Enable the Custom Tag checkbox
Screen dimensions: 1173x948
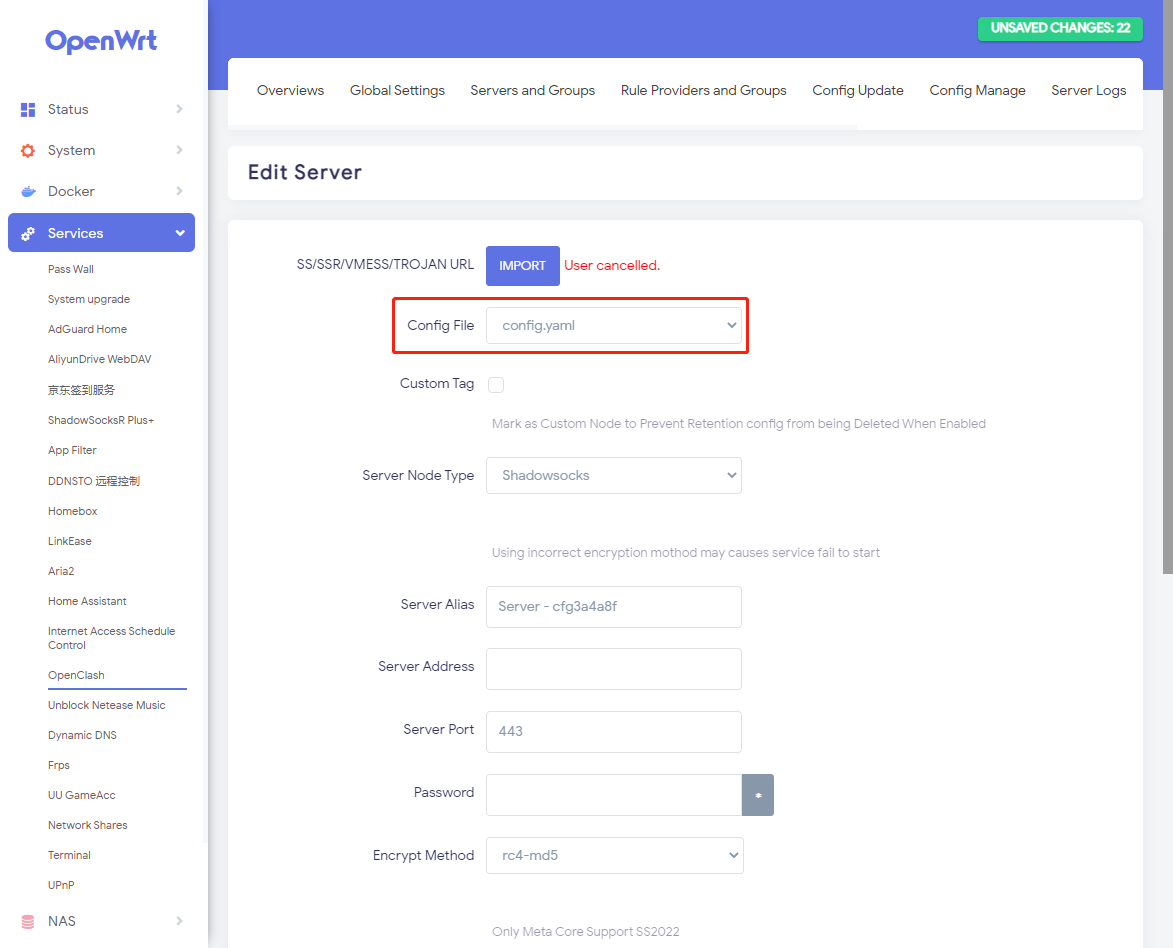pyautogui.click(x=496, y=385)
